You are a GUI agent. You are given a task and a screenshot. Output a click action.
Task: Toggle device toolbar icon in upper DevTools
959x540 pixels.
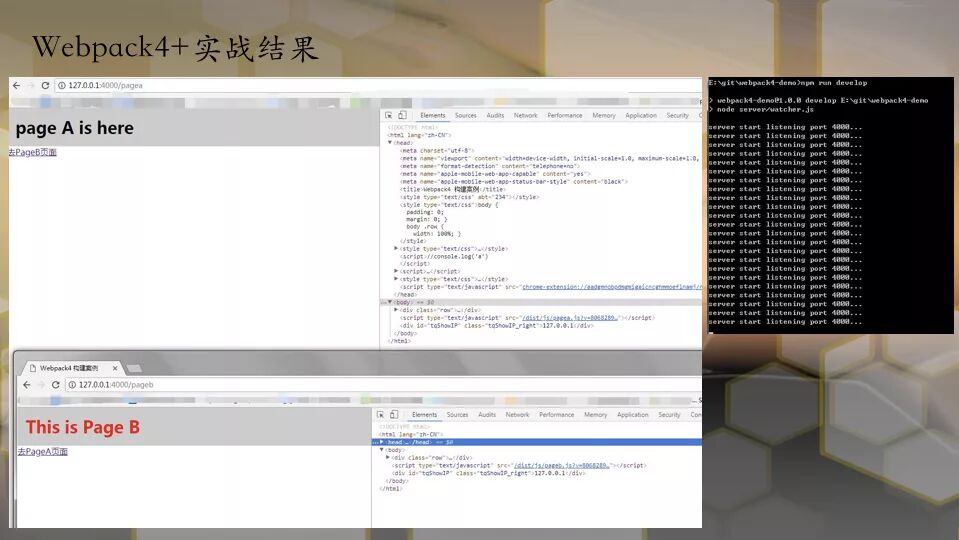click(x=402, y=115)
